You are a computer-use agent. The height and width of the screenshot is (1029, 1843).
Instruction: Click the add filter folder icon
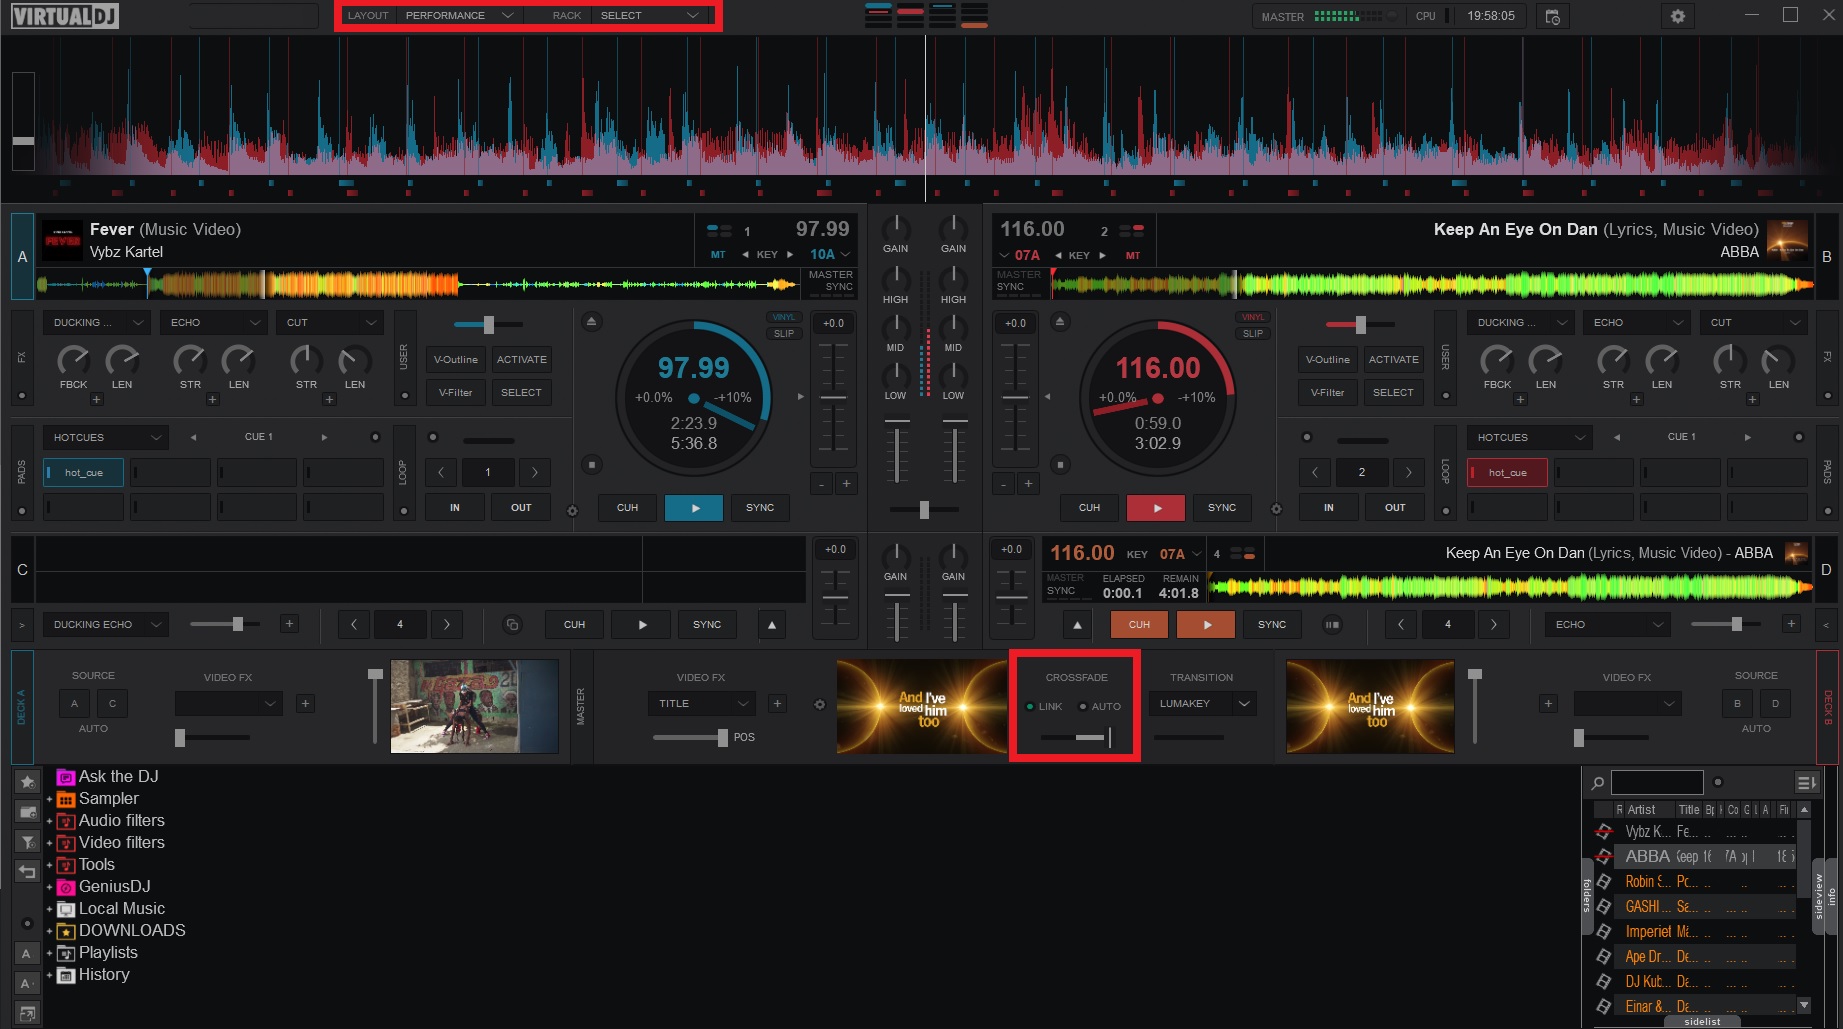coord(28,842)
